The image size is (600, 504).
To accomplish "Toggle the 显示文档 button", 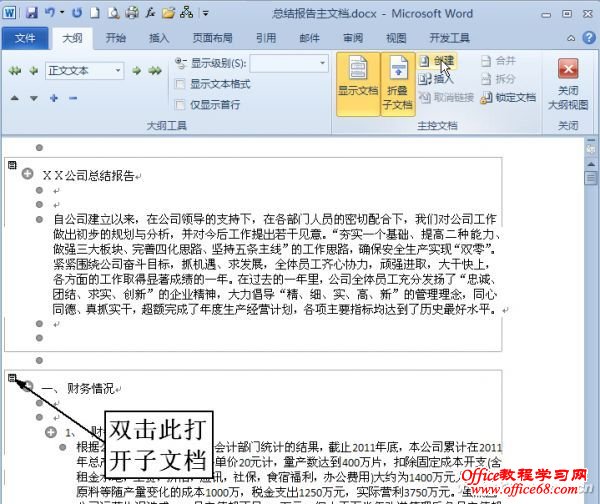I will [358, 84].
